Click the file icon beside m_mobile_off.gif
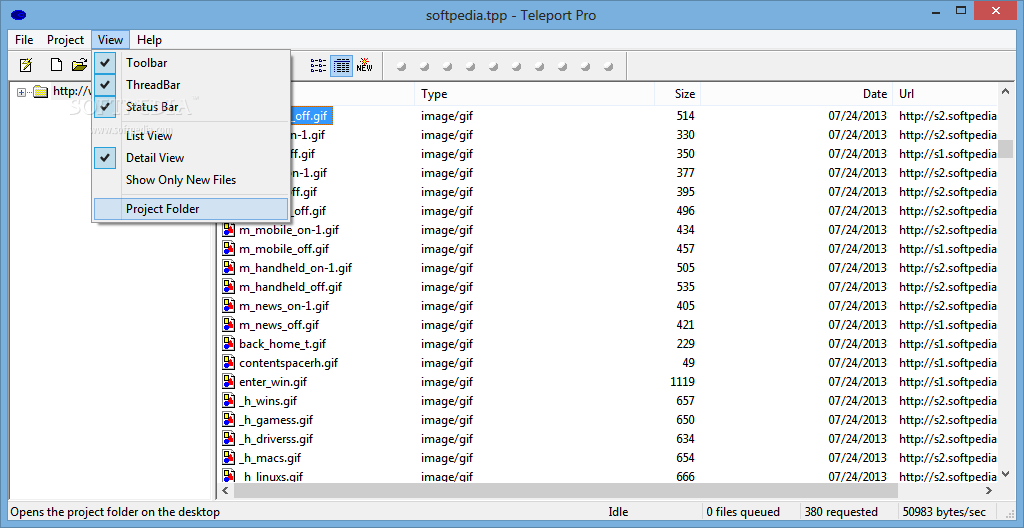 229,249
